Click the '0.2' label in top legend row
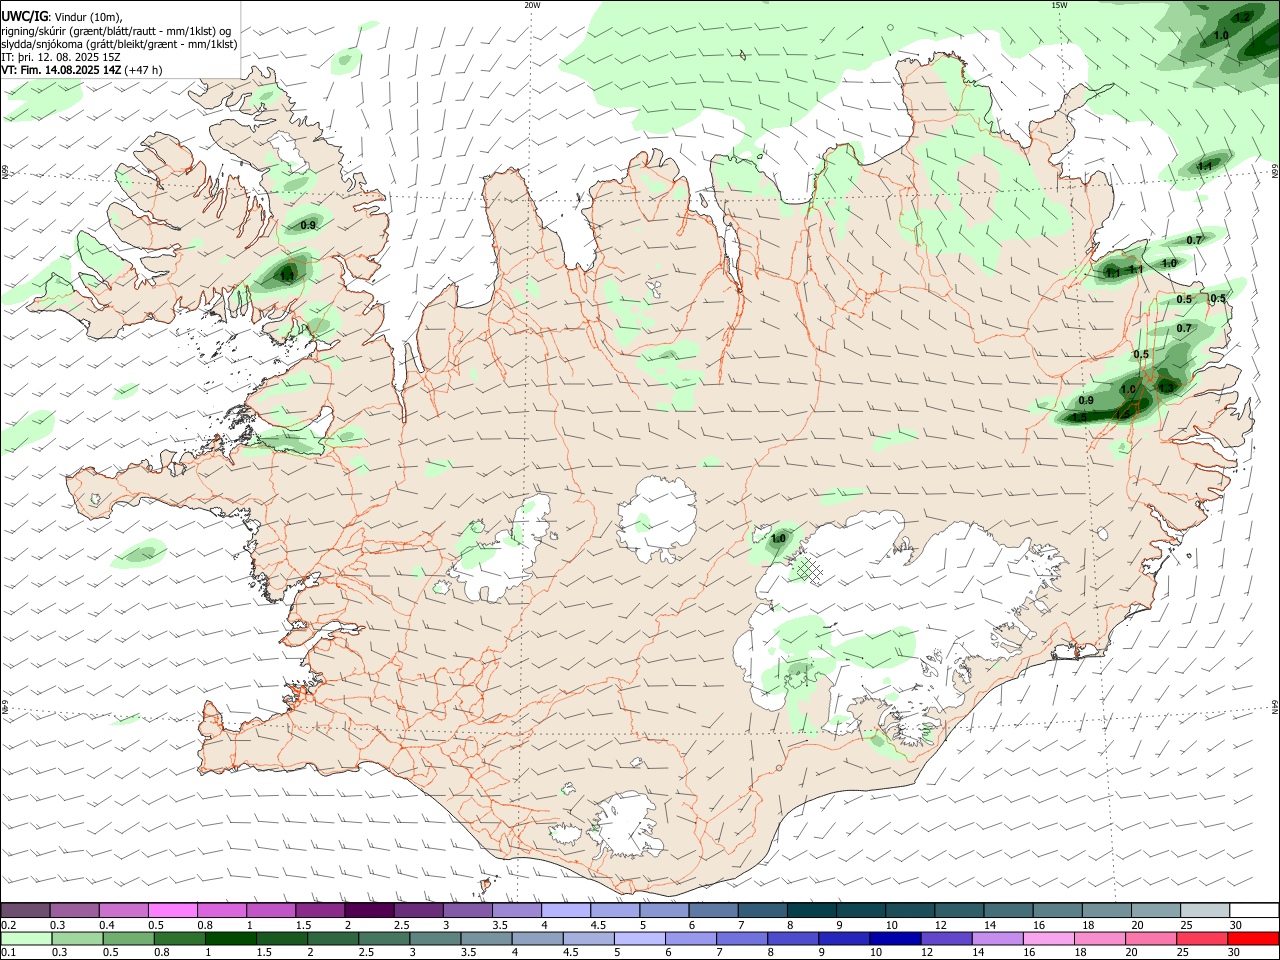This screenshot has height=960, width=1280. pyautogui.click(x=8, y=925)
